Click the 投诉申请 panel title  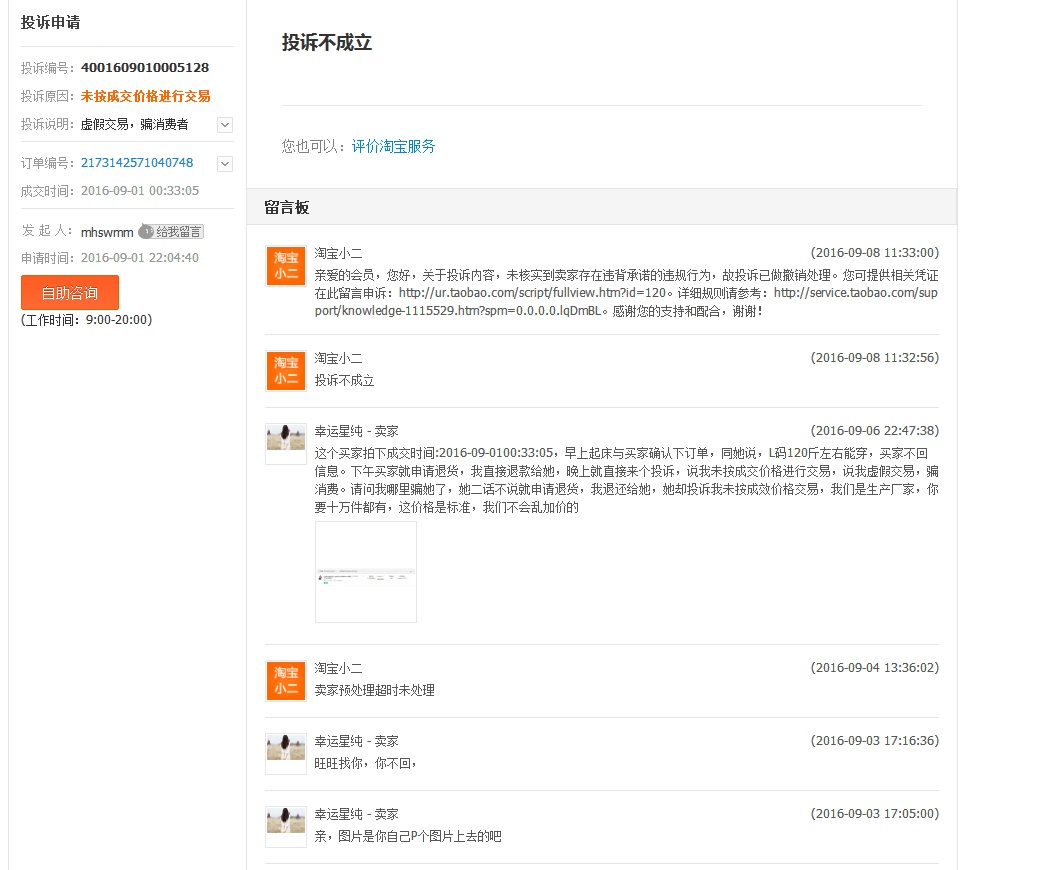[50, 23]
